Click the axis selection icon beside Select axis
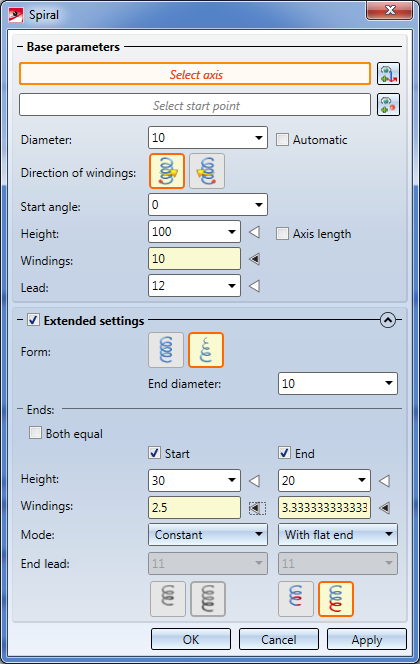Screen dimensions: 420x664 pyautogui.click(x=388, y=74)
